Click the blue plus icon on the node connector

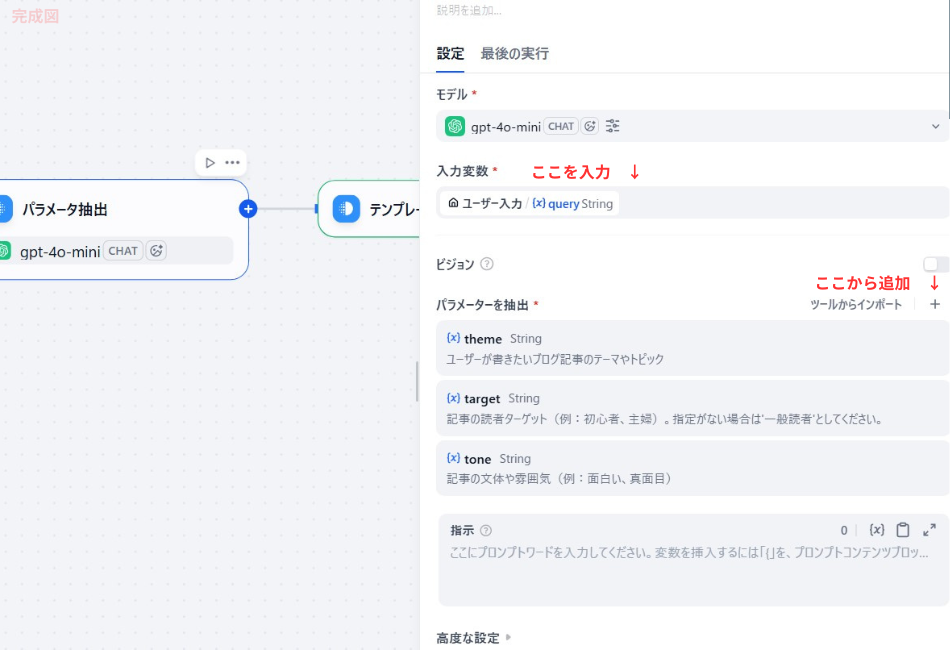pos(247,209)
